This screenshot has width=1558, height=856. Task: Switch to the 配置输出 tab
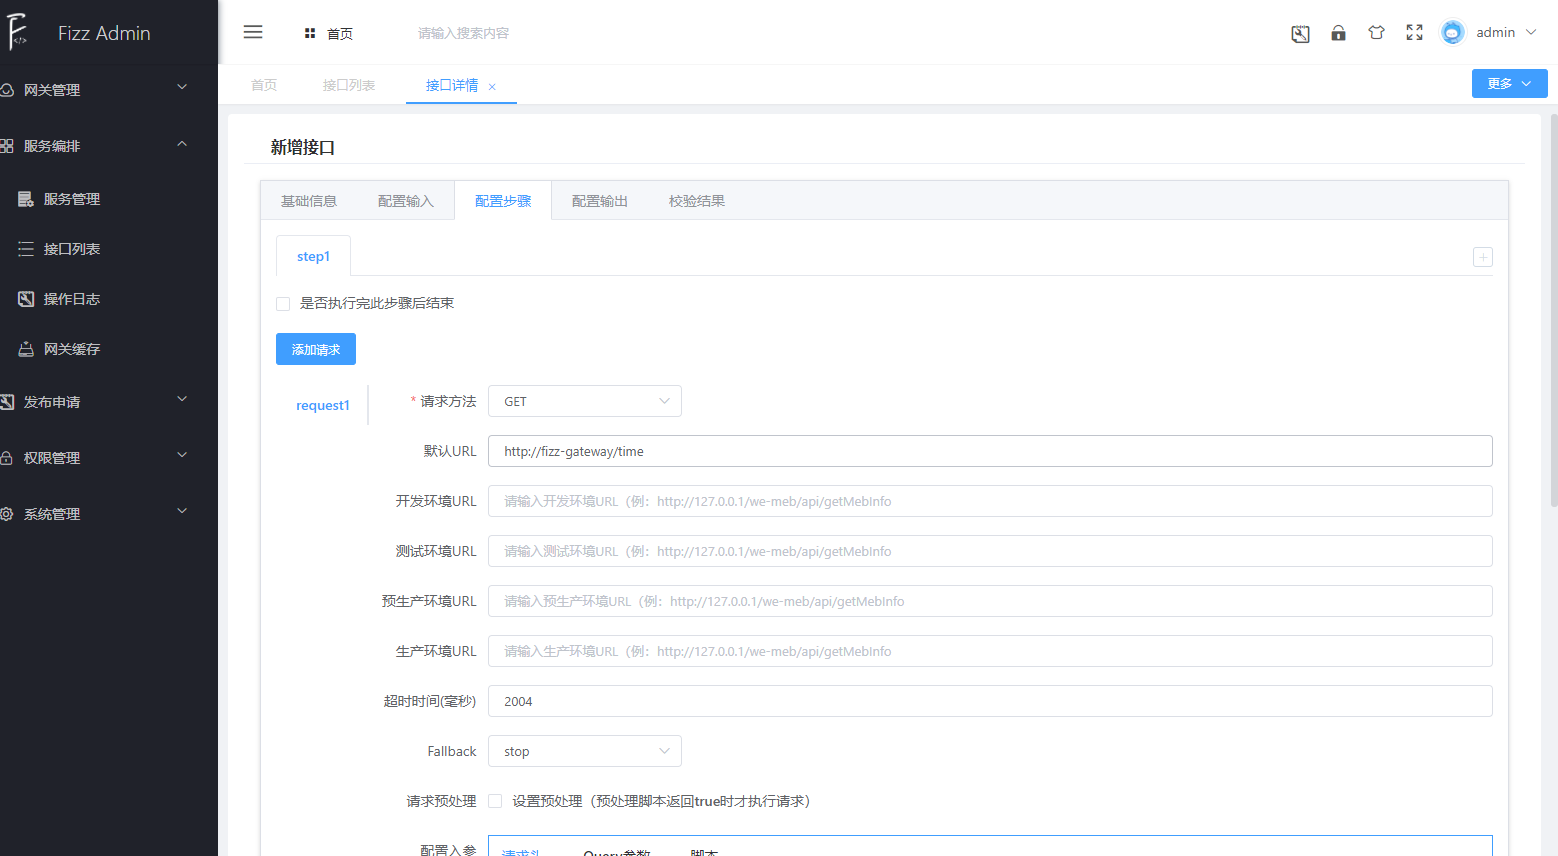599,200
